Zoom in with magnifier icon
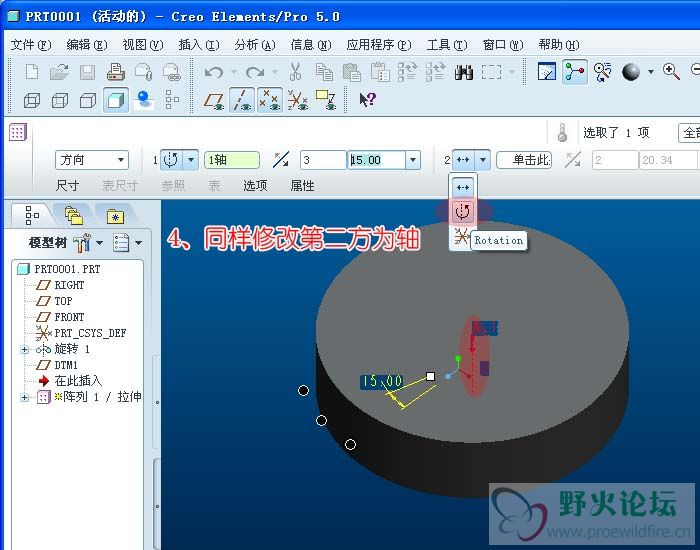 tap(671, 71)
